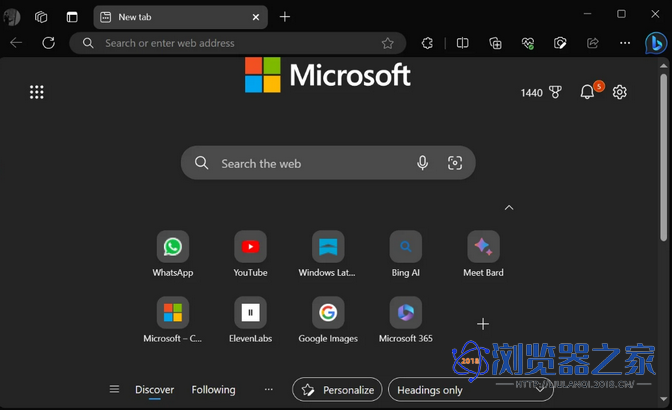Click the magnifier icon in the web search box
This screenshot has width=672, height=410.
pyautogui.click(x=201, y=163)
